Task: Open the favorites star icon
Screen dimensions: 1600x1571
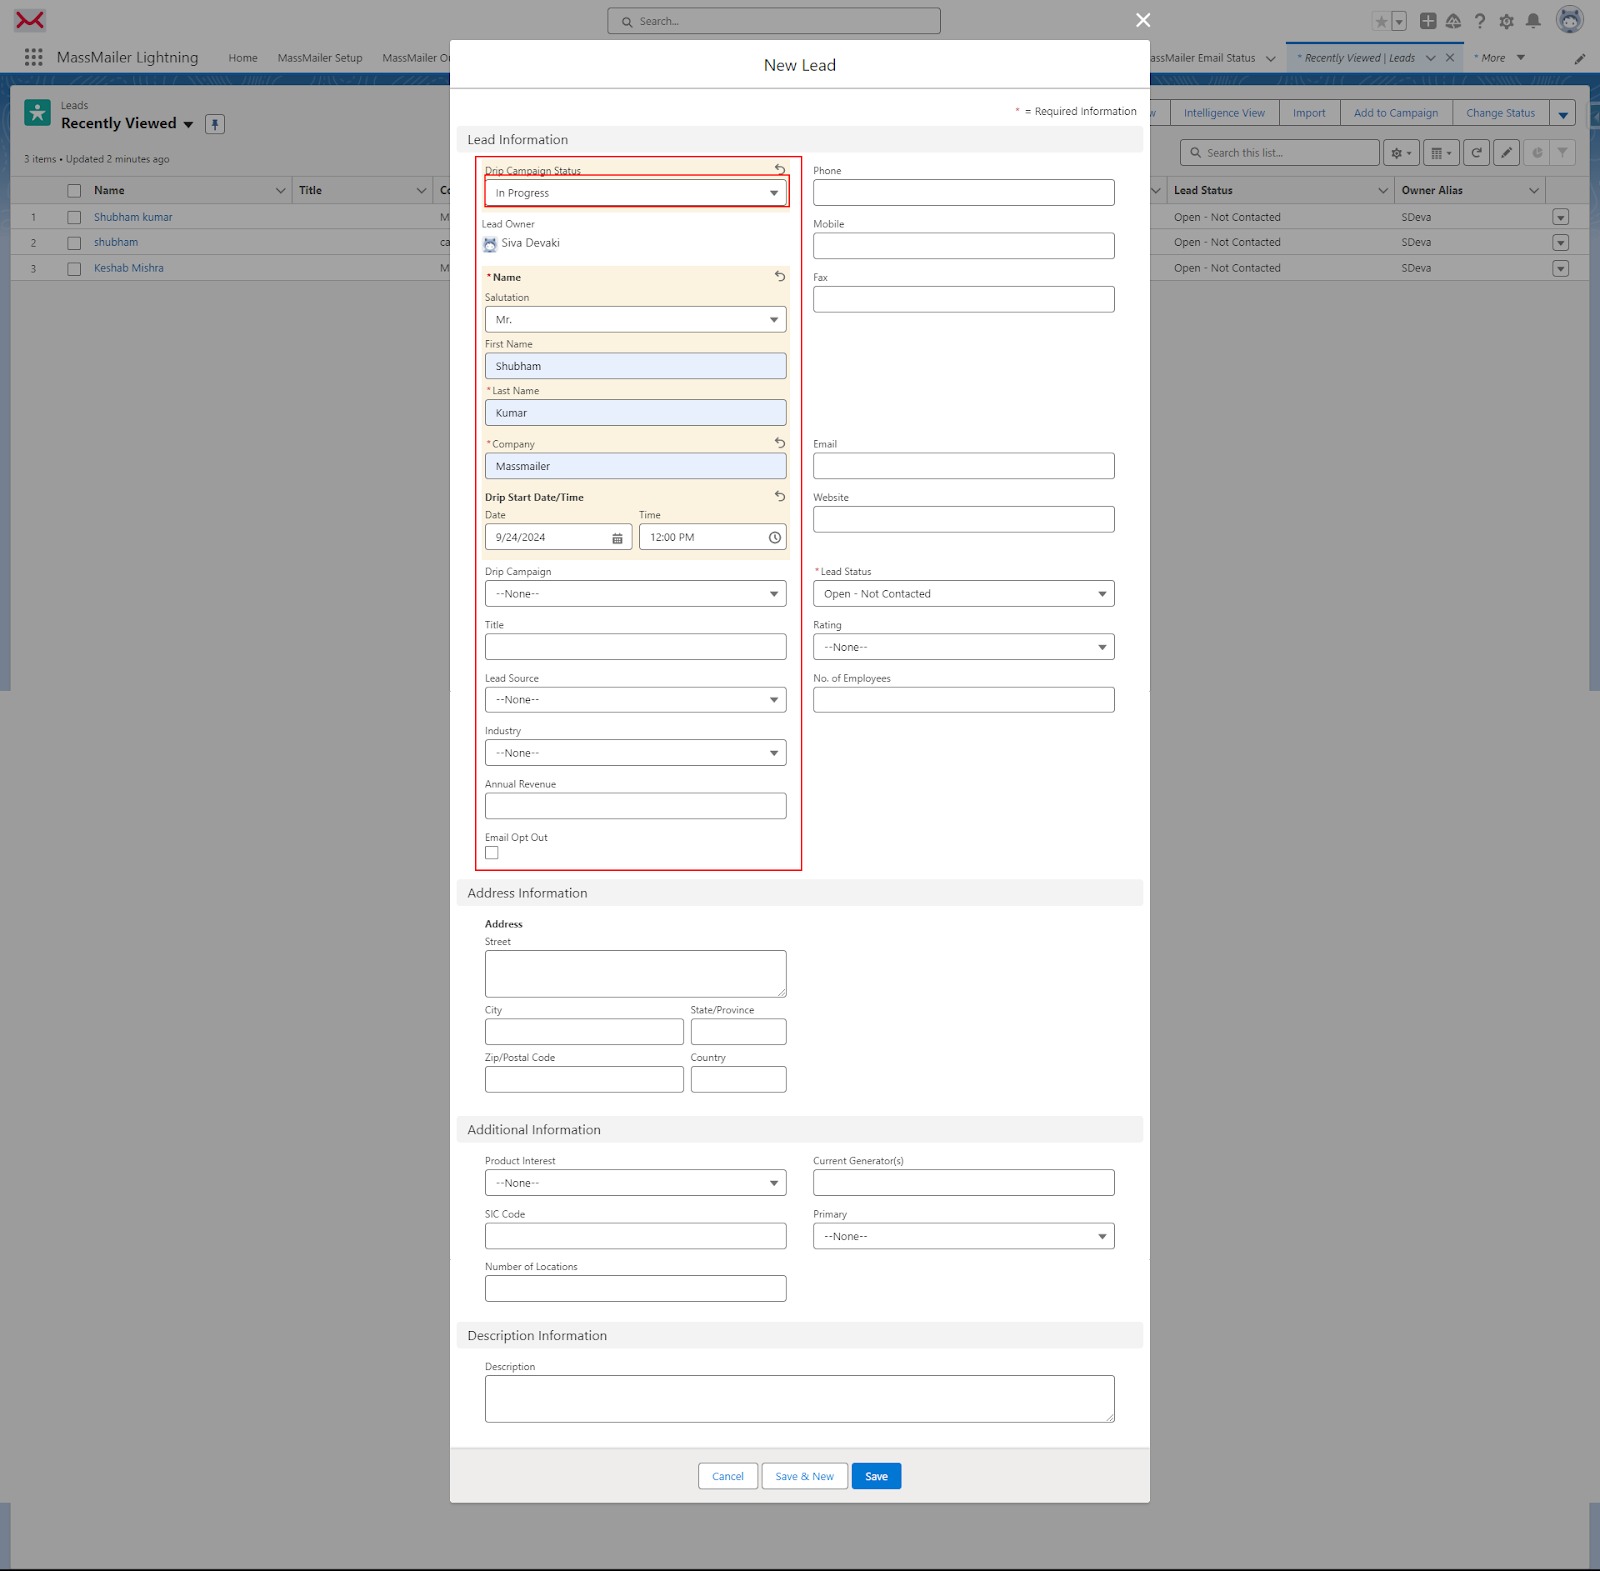Action: pyautogui.click(x=1381, y=21)
